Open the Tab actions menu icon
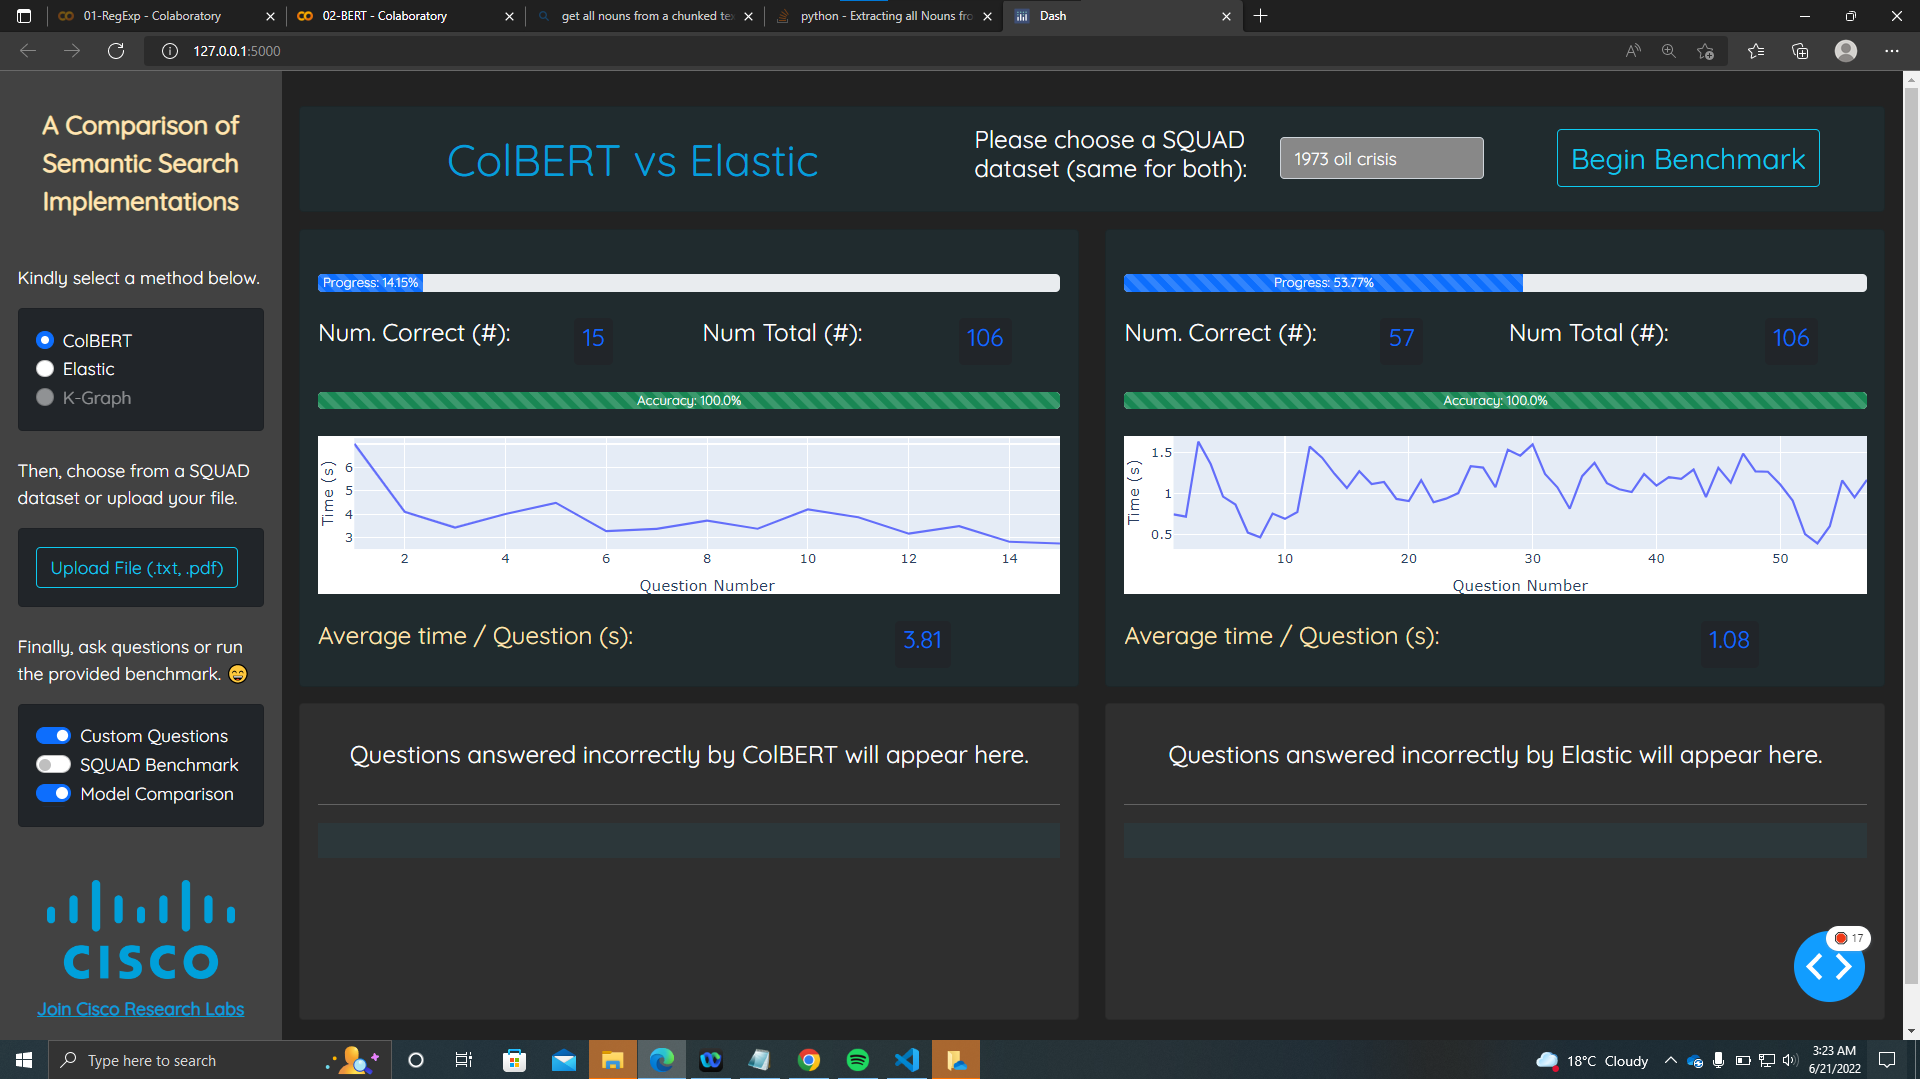This screenshot has width=1920, height=1079. click(x=24, y=16)
